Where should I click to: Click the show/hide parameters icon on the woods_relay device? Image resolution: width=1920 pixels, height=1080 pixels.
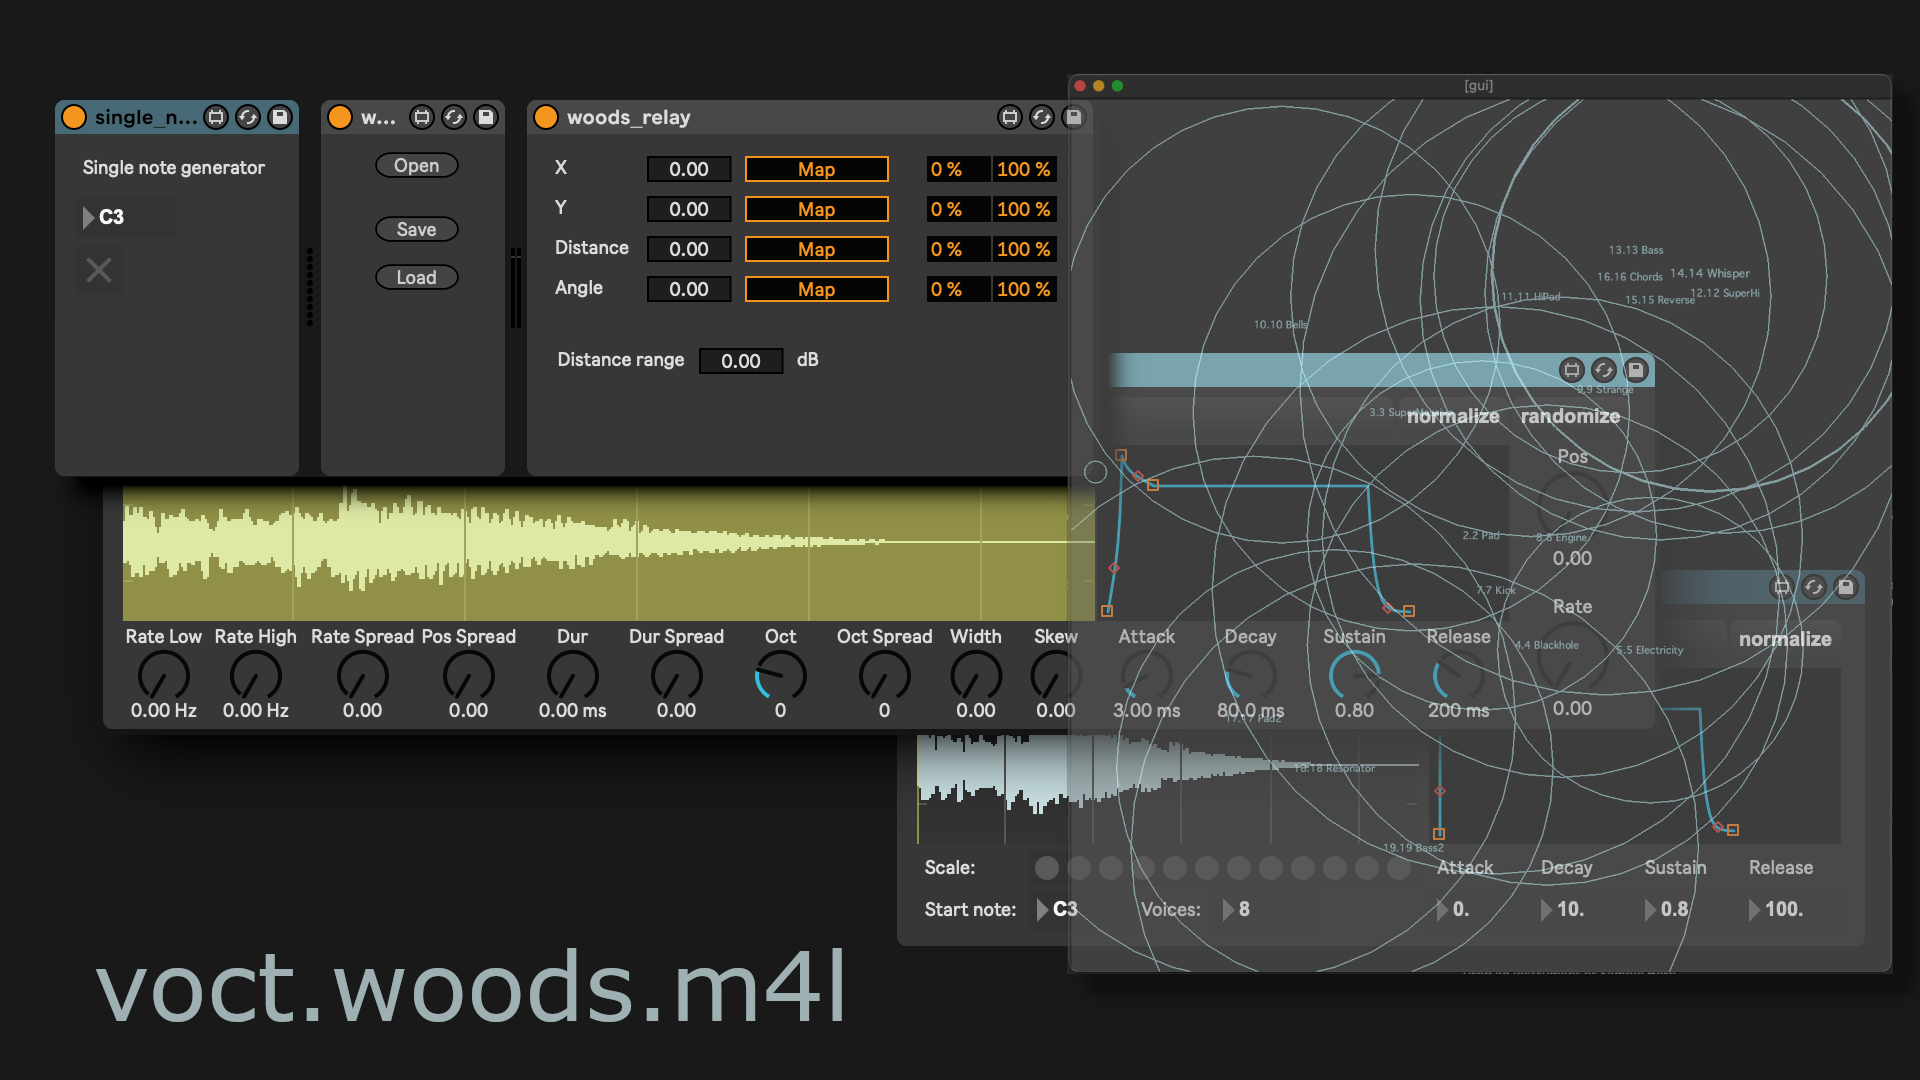click(1010, 117)
